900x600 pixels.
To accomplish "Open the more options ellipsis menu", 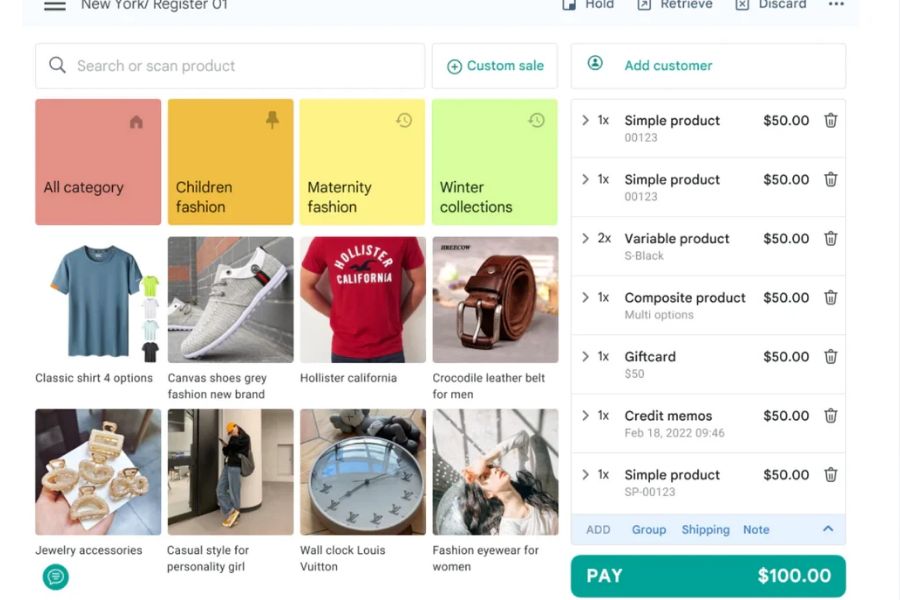I will [836, 5].
